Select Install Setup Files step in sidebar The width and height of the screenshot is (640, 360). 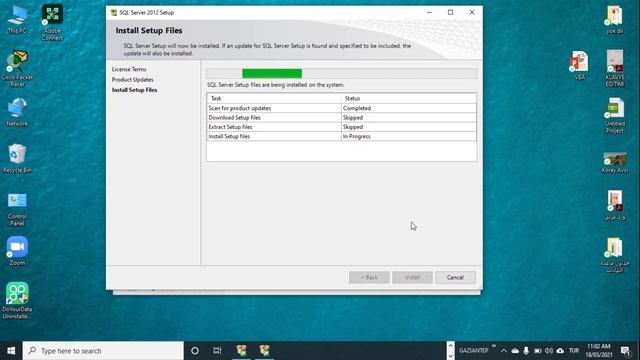(x=135, y=90)
